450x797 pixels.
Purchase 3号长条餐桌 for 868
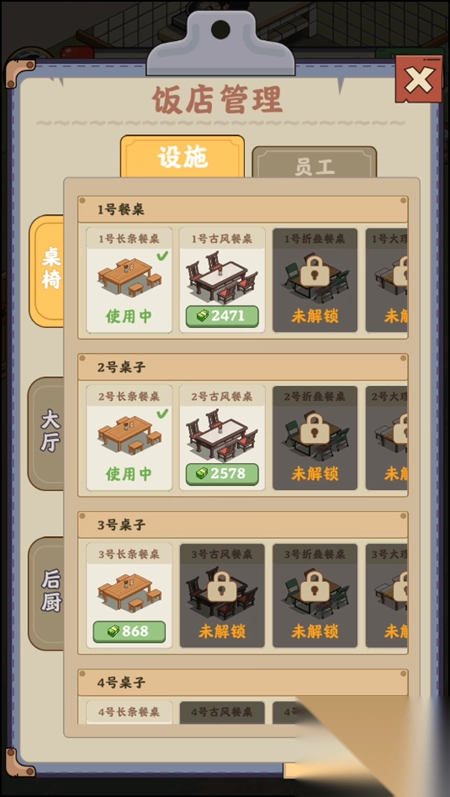pos(129,631)
